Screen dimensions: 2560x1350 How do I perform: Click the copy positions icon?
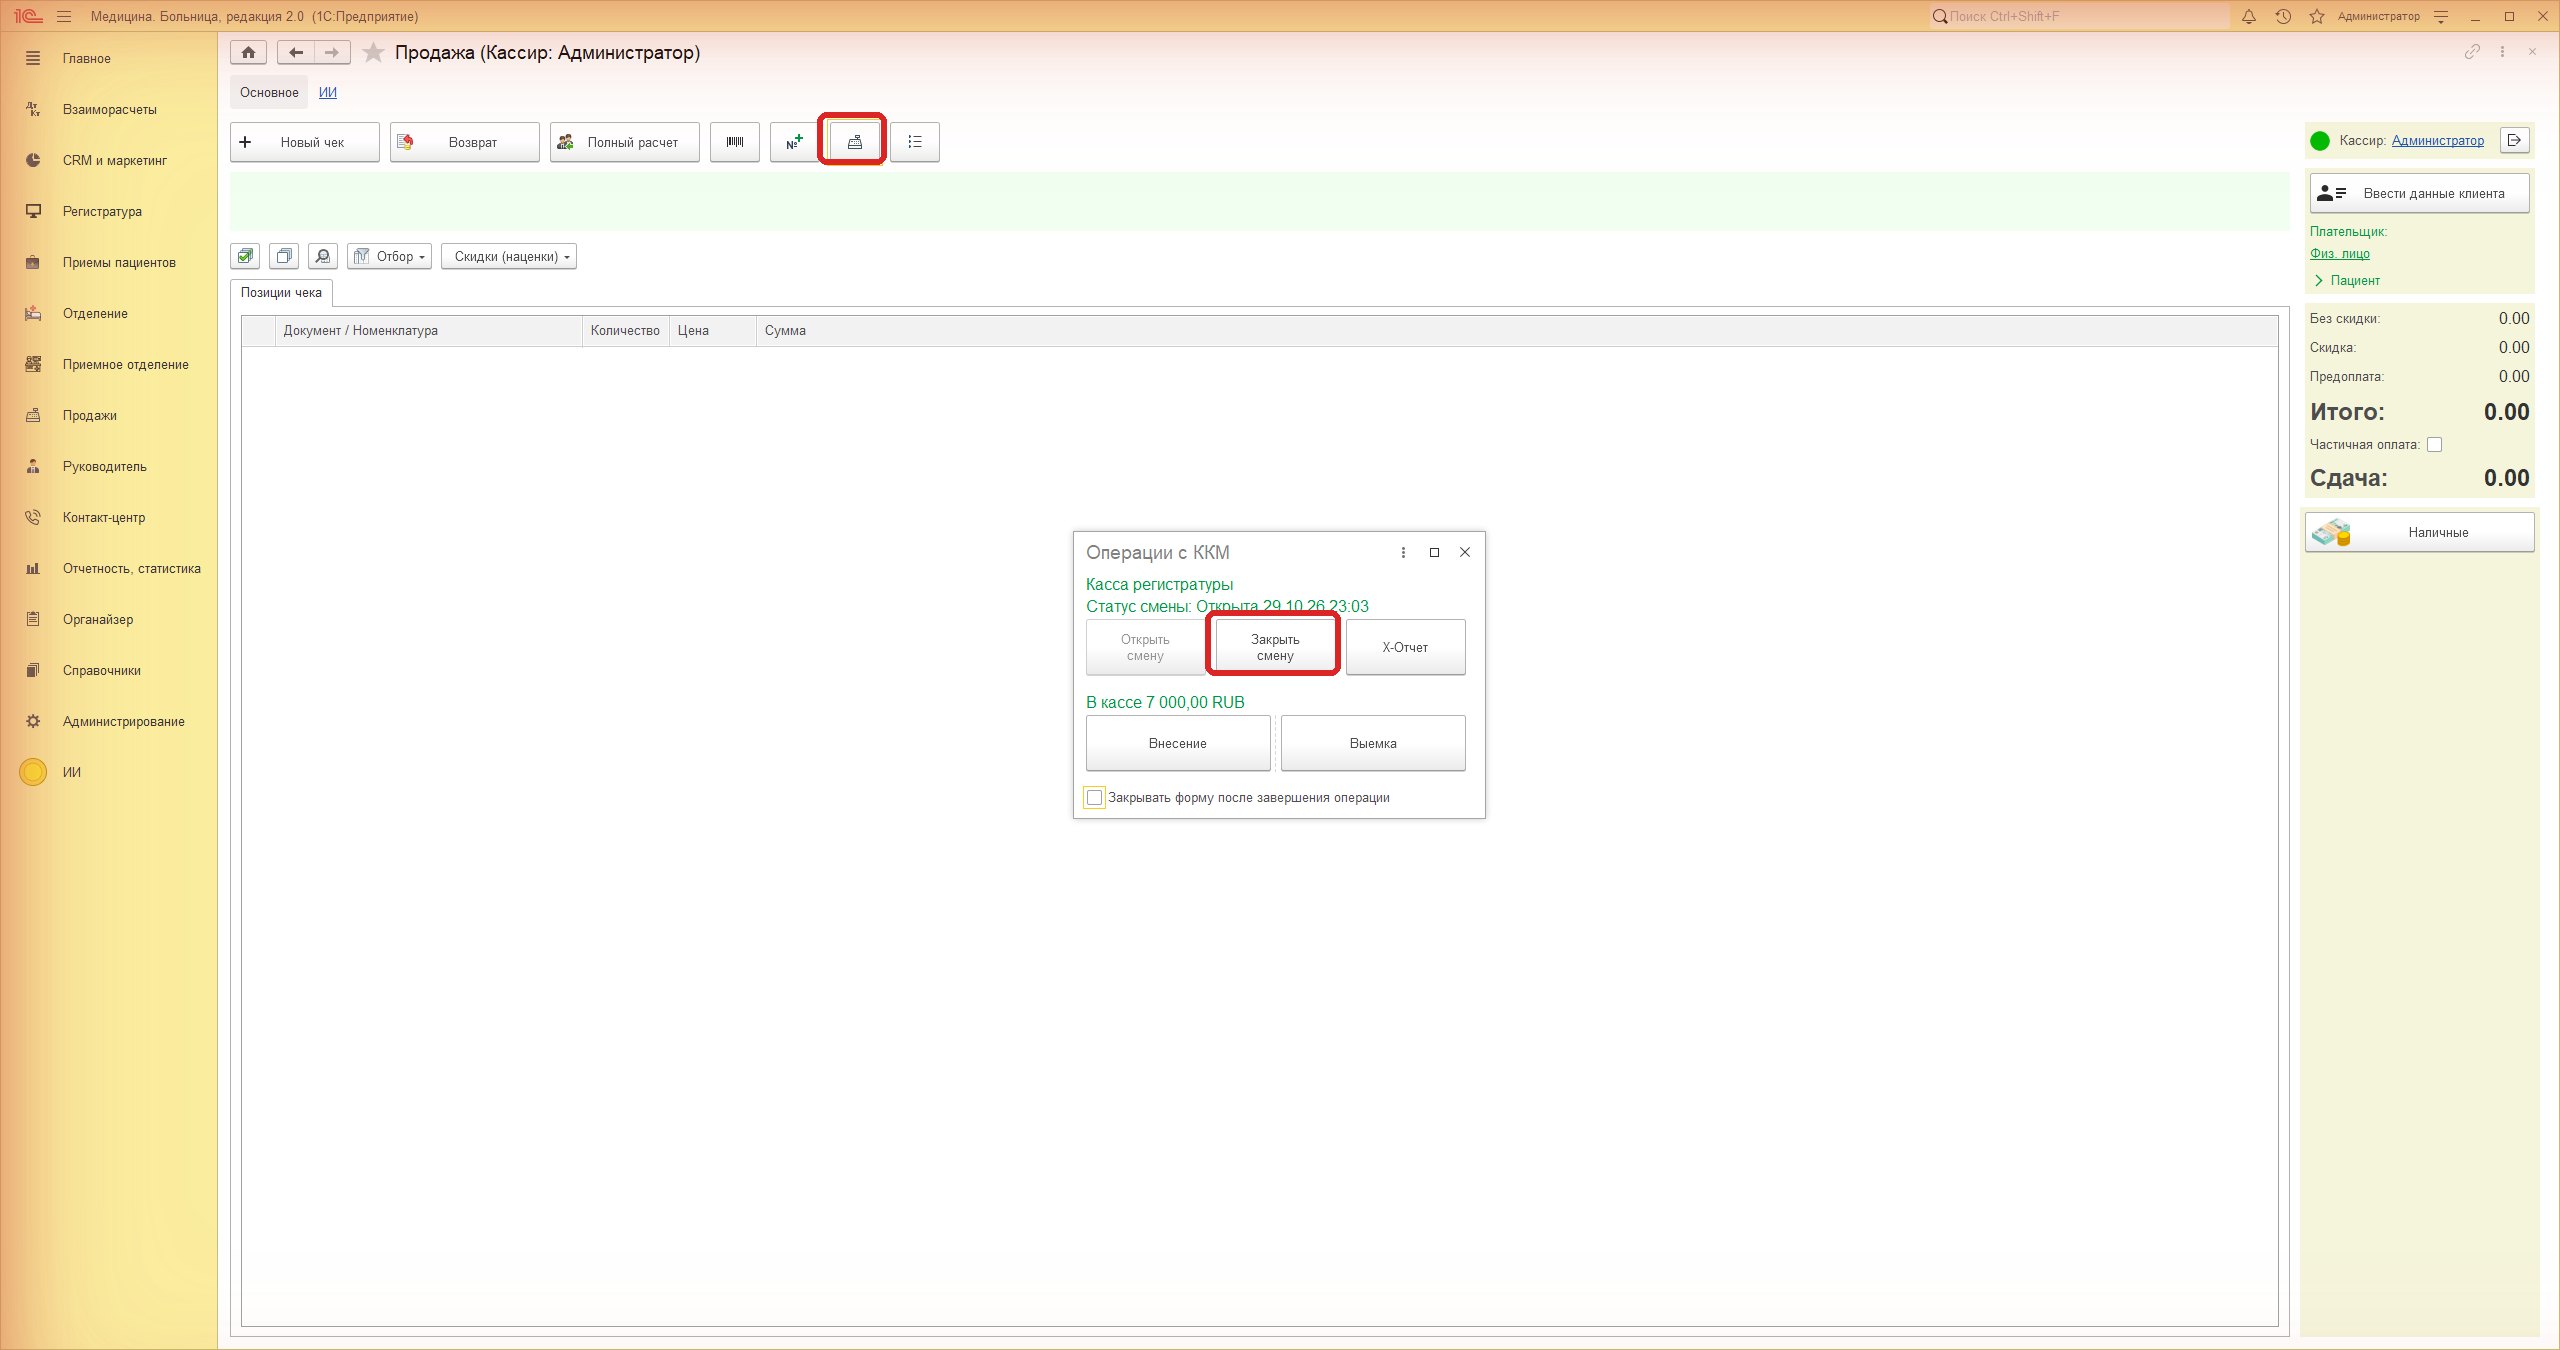[284, 256]
